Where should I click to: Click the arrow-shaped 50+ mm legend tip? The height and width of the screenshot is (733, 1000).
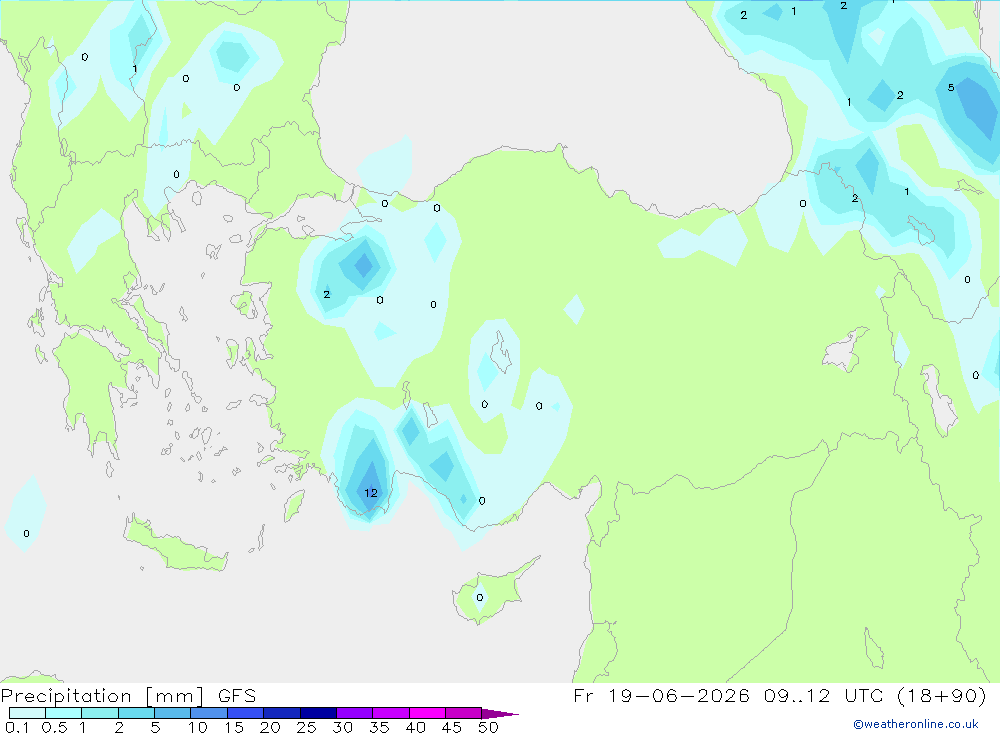coord(499,714)
